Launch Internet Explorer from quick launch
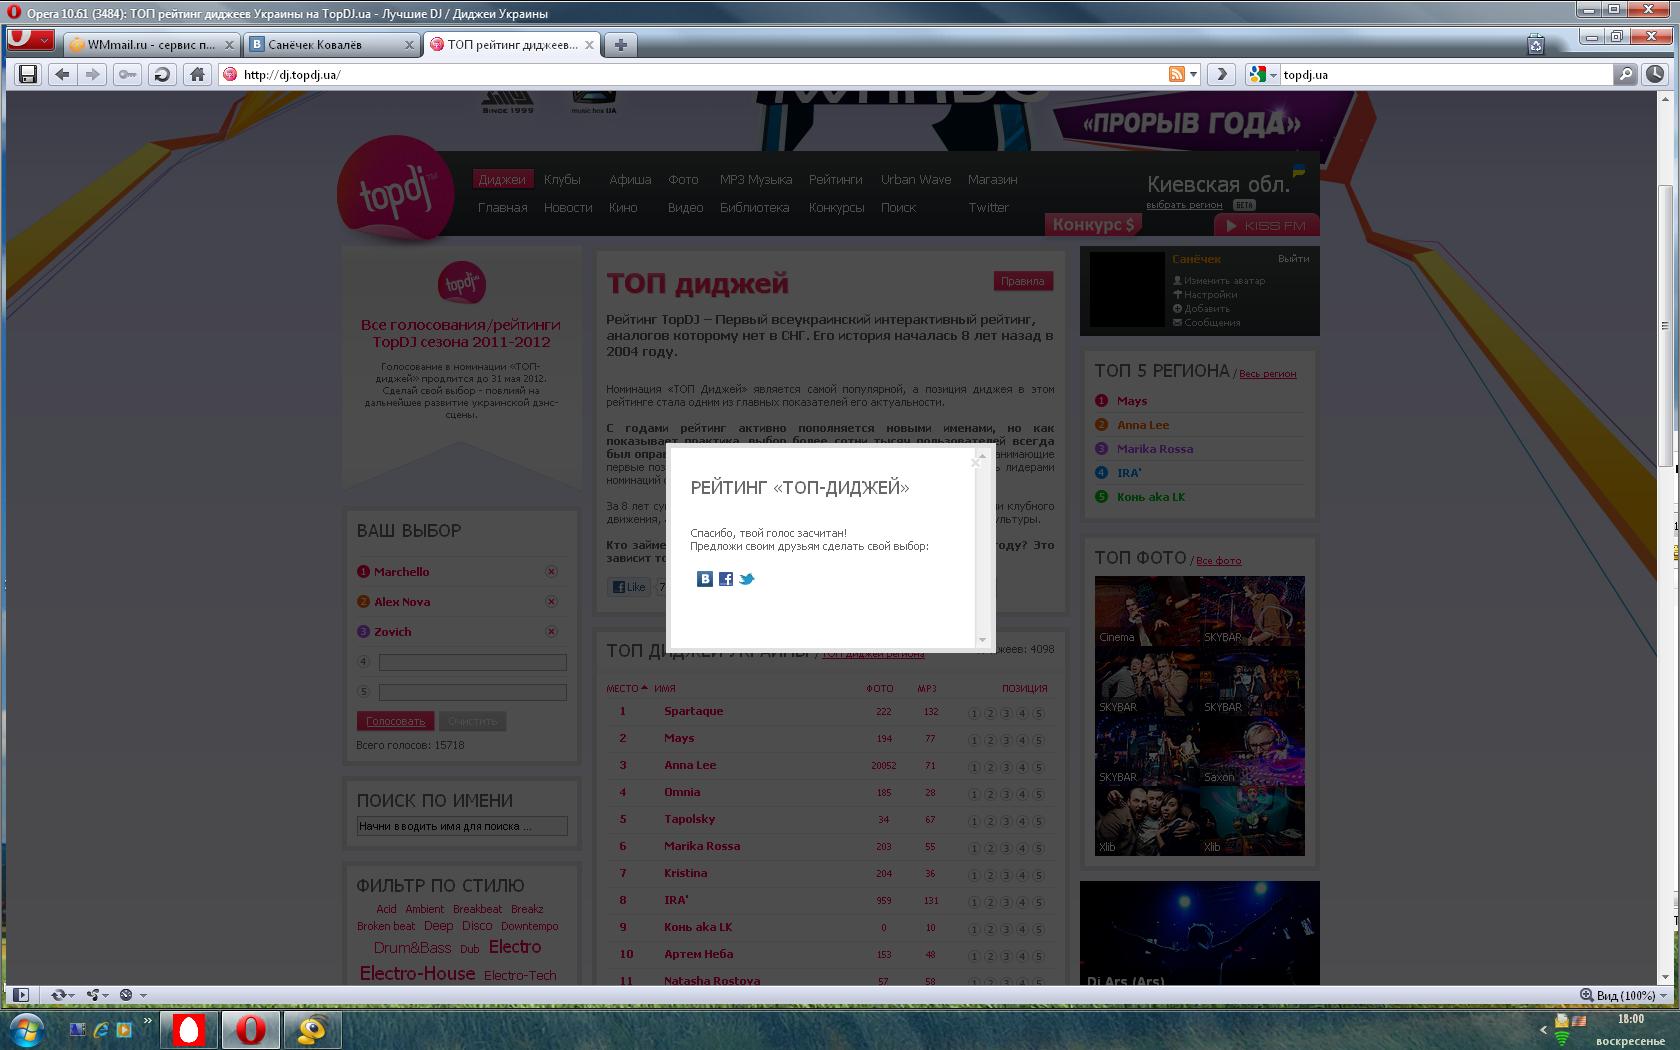Viewport: 1680px width, 1050px height. point(101,1029)
